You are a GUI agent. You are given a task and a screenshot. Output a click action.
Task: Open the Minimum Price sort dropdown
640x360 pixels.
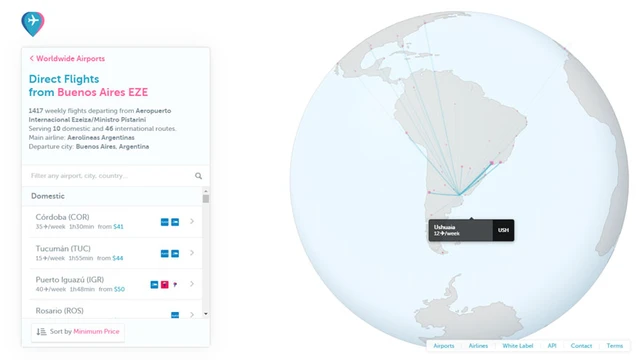pos(96,331)
